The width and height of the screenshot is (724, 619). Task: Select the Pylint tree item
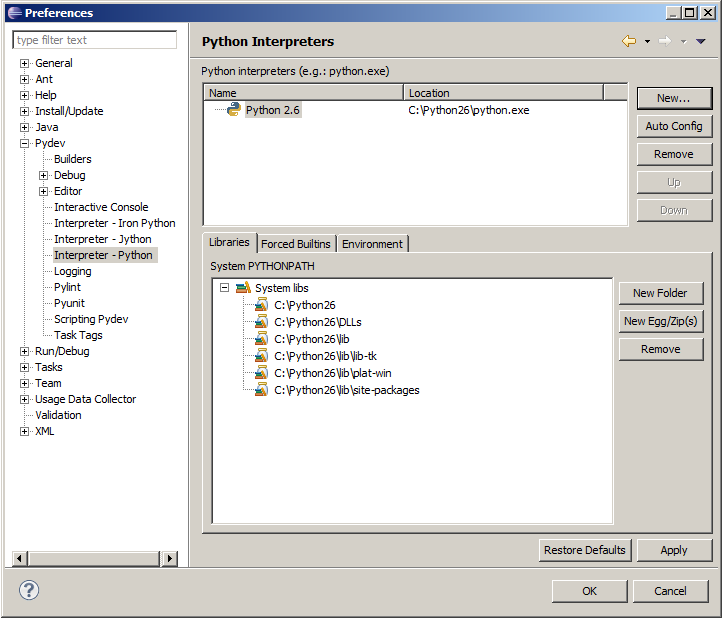click(x=67, y=288)
